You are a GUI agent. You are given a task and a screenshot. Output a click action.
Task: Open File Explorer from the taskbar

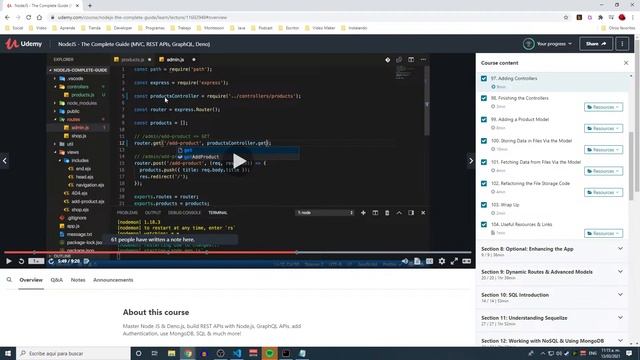[171, 353]
